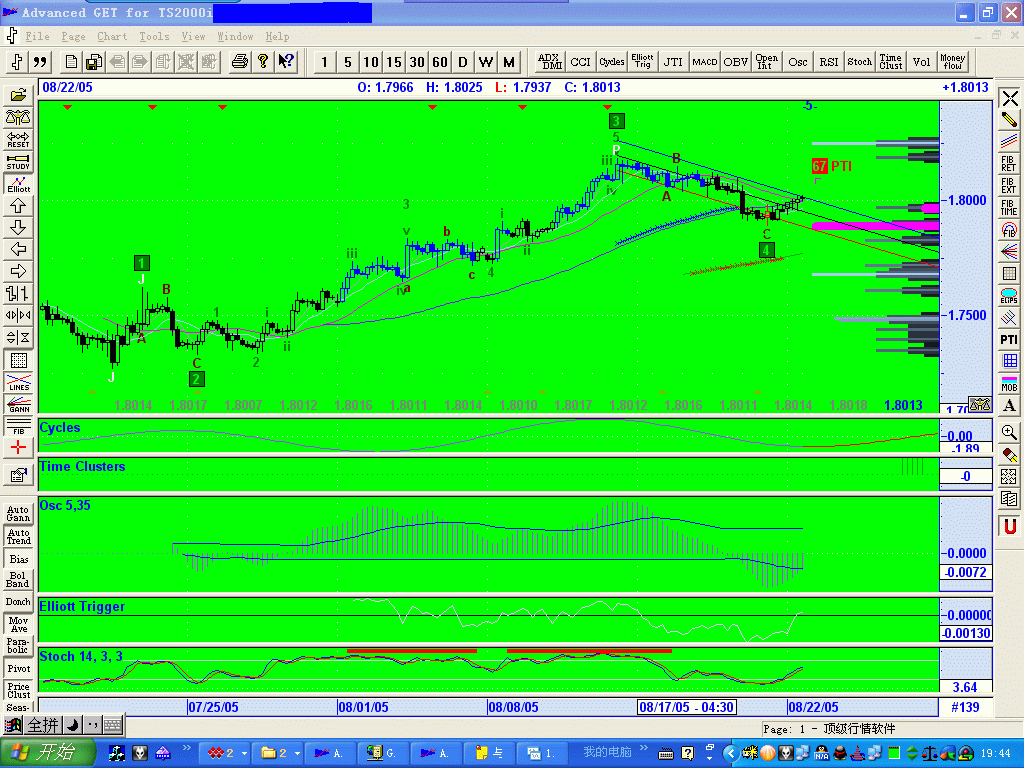Click the up arrow scroll icon
This screenshot has height=768, width=1024.
(18, 206)
